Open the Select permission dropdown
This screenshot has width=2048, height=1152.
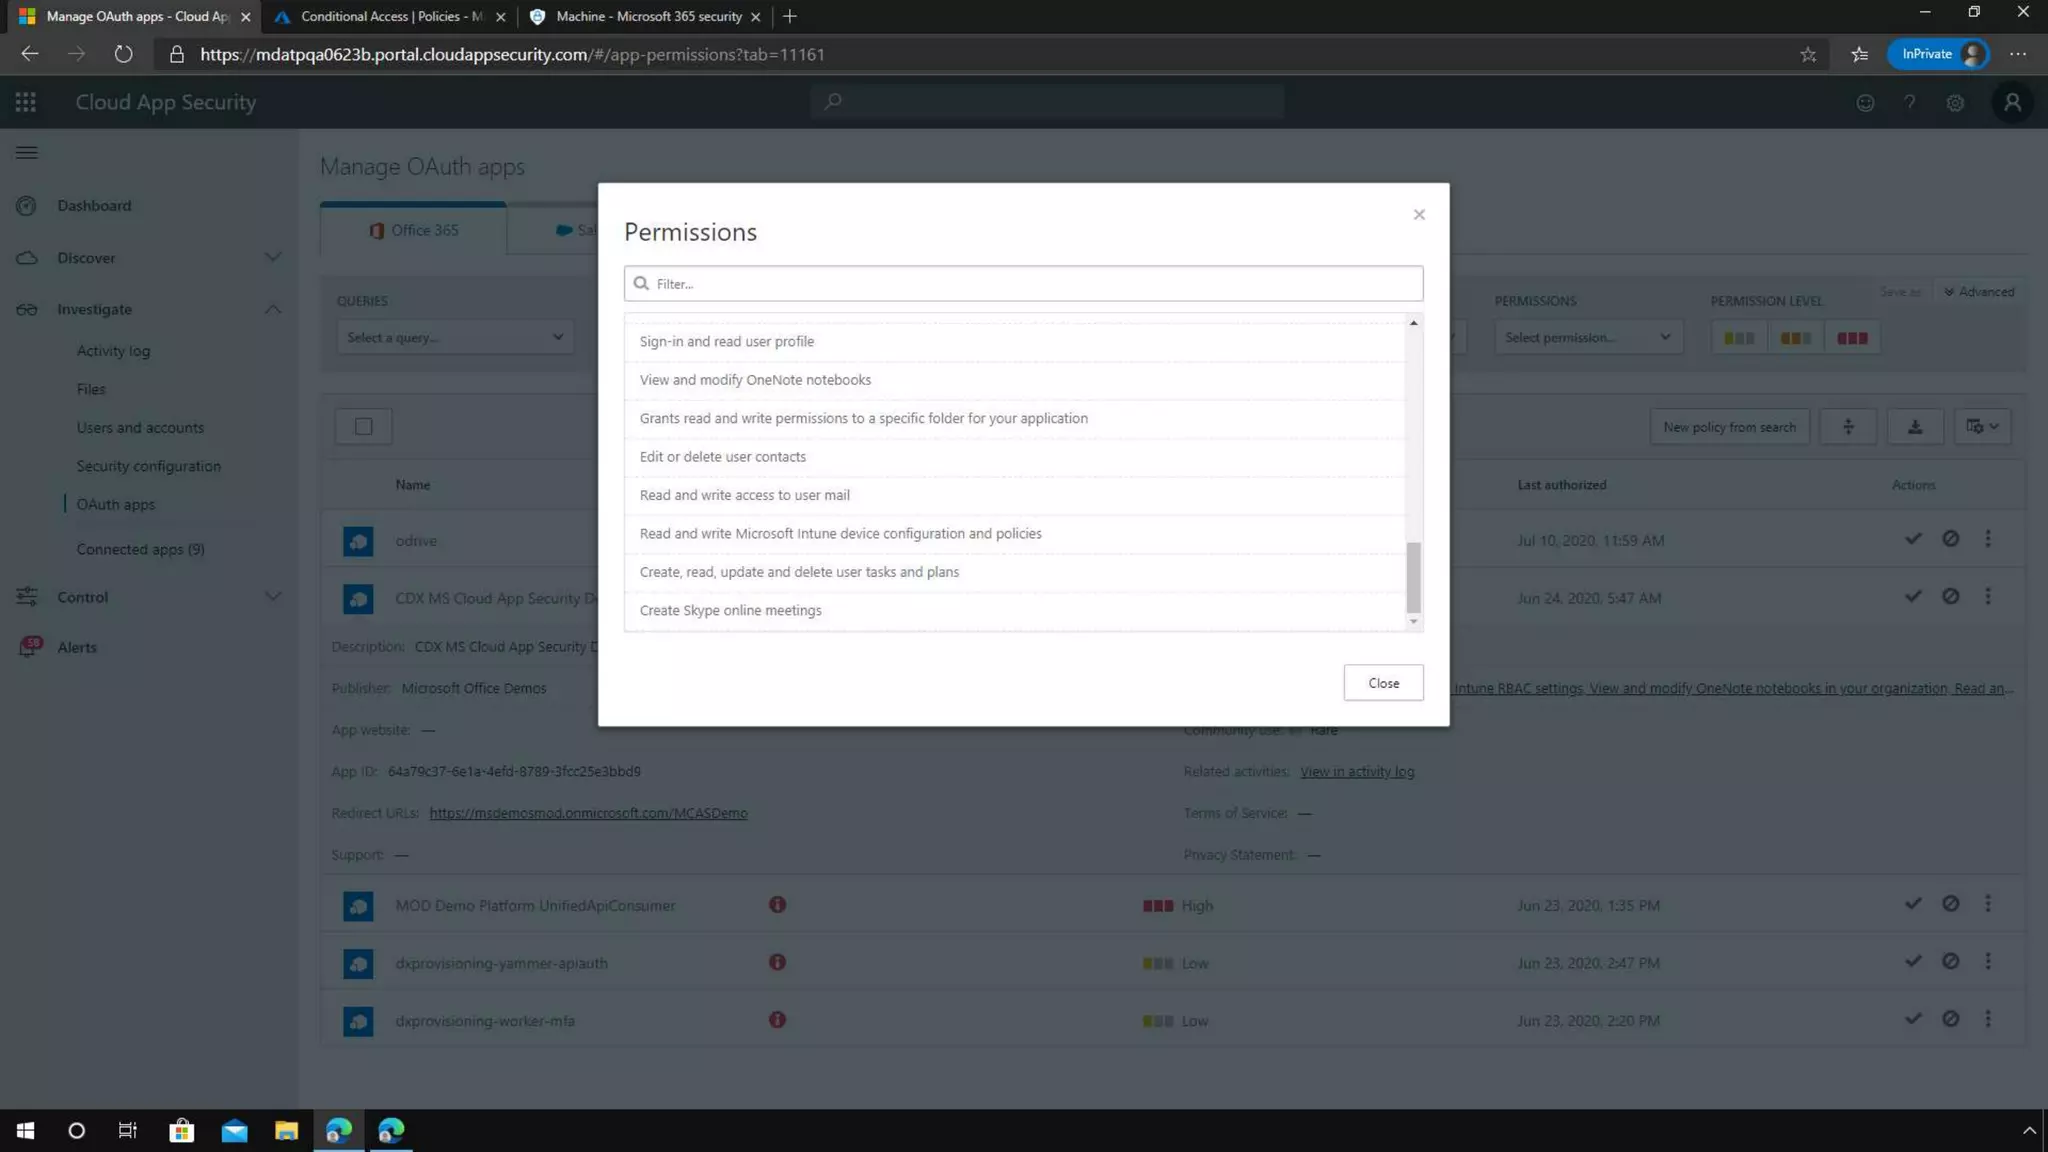[x=1587, y=337]
